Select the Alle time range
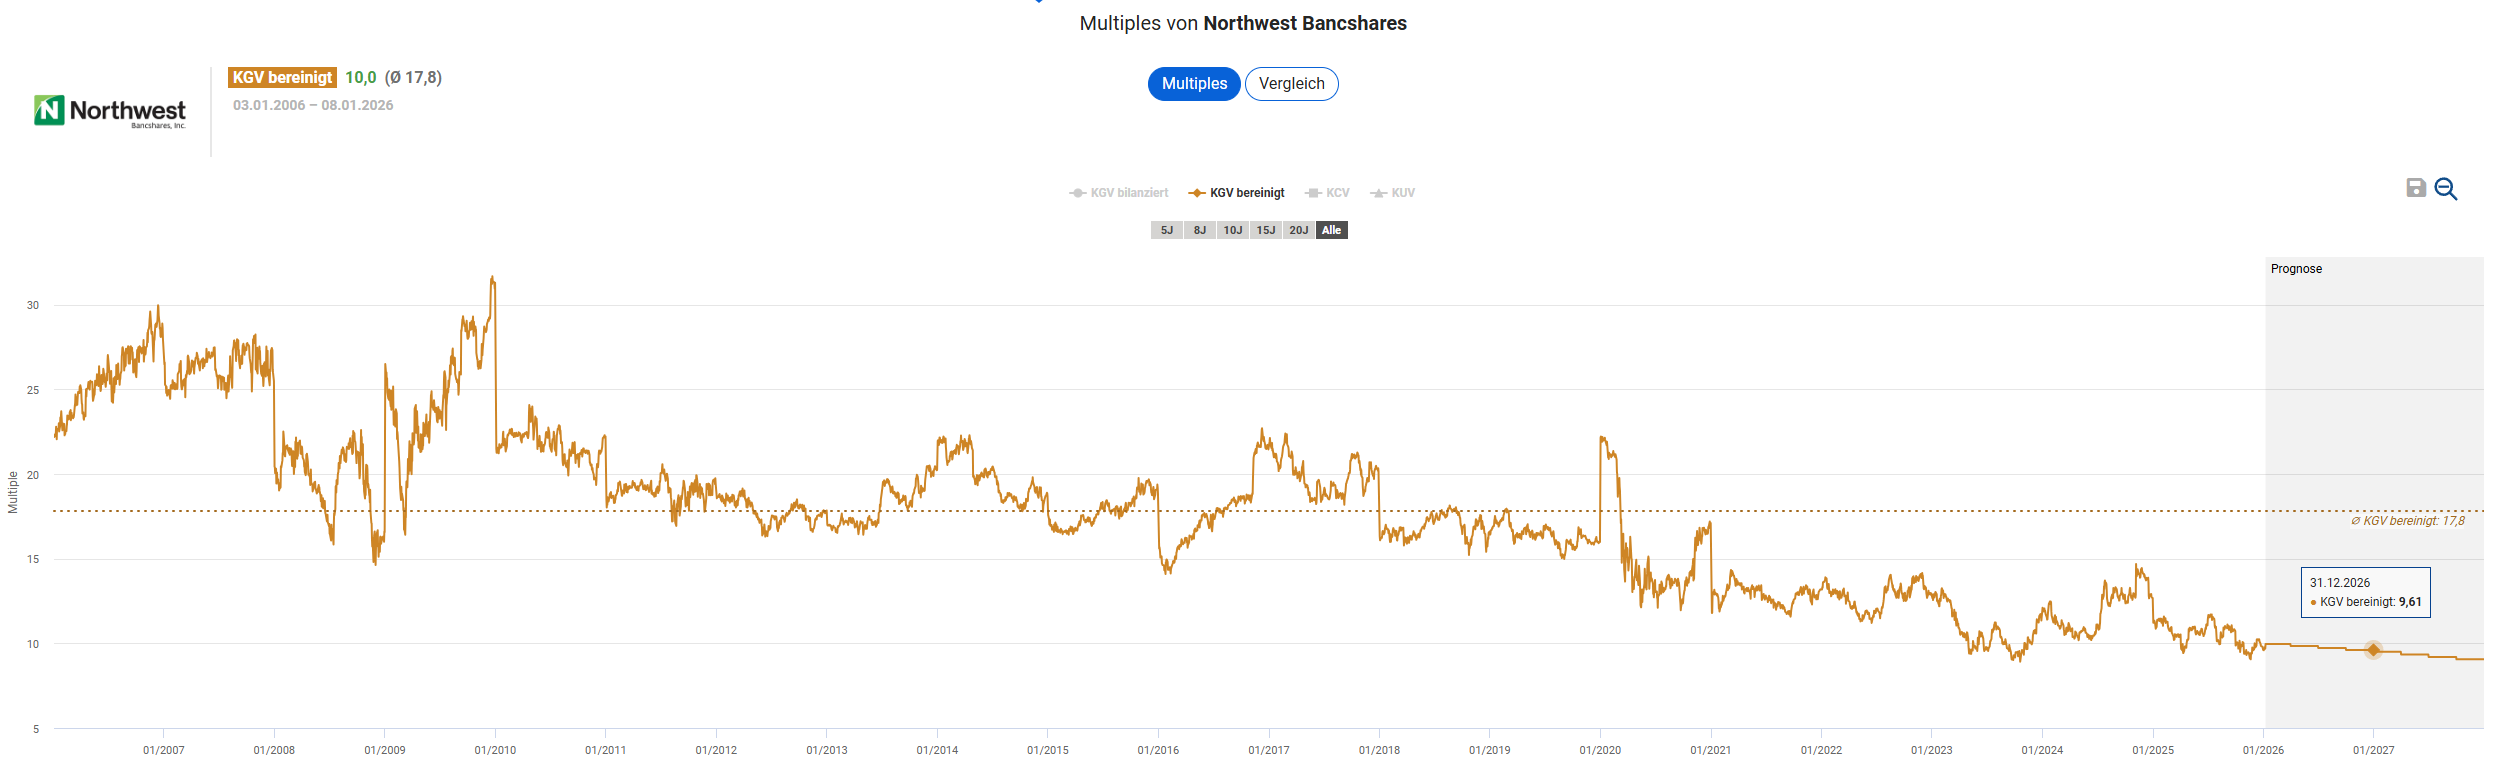 point(1332,230)
